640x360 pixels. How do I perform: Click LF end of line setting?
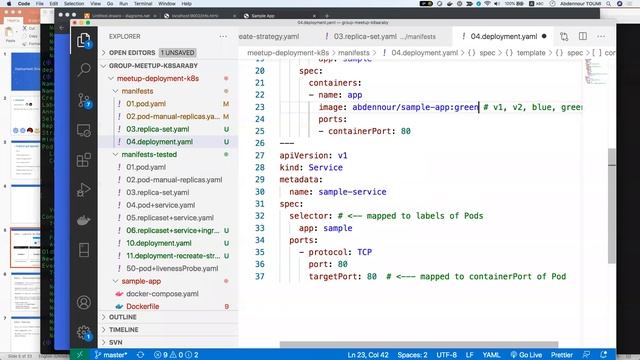pyautogui.click(x=469, y=355)
